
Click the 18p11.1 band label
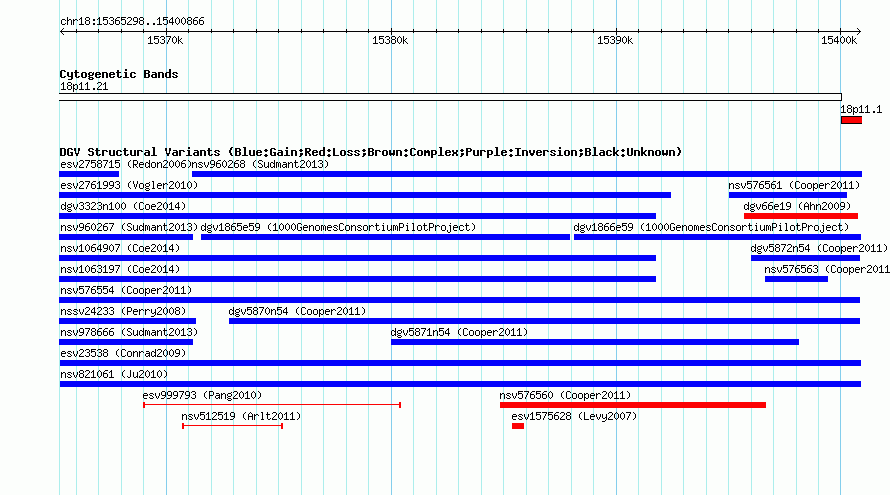(862, 110)
